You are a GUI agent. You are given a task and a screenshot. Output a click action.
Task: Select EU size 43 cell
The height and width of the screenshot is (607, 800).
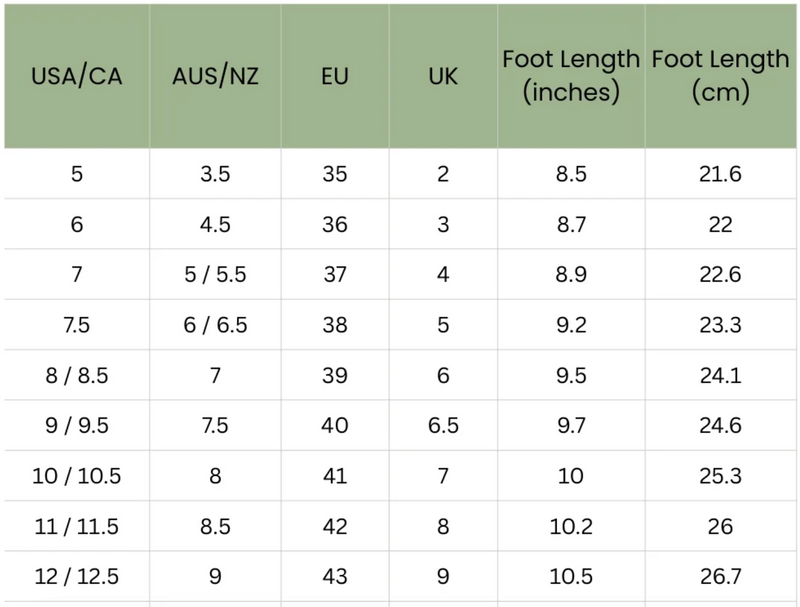(x=335, y=577)
